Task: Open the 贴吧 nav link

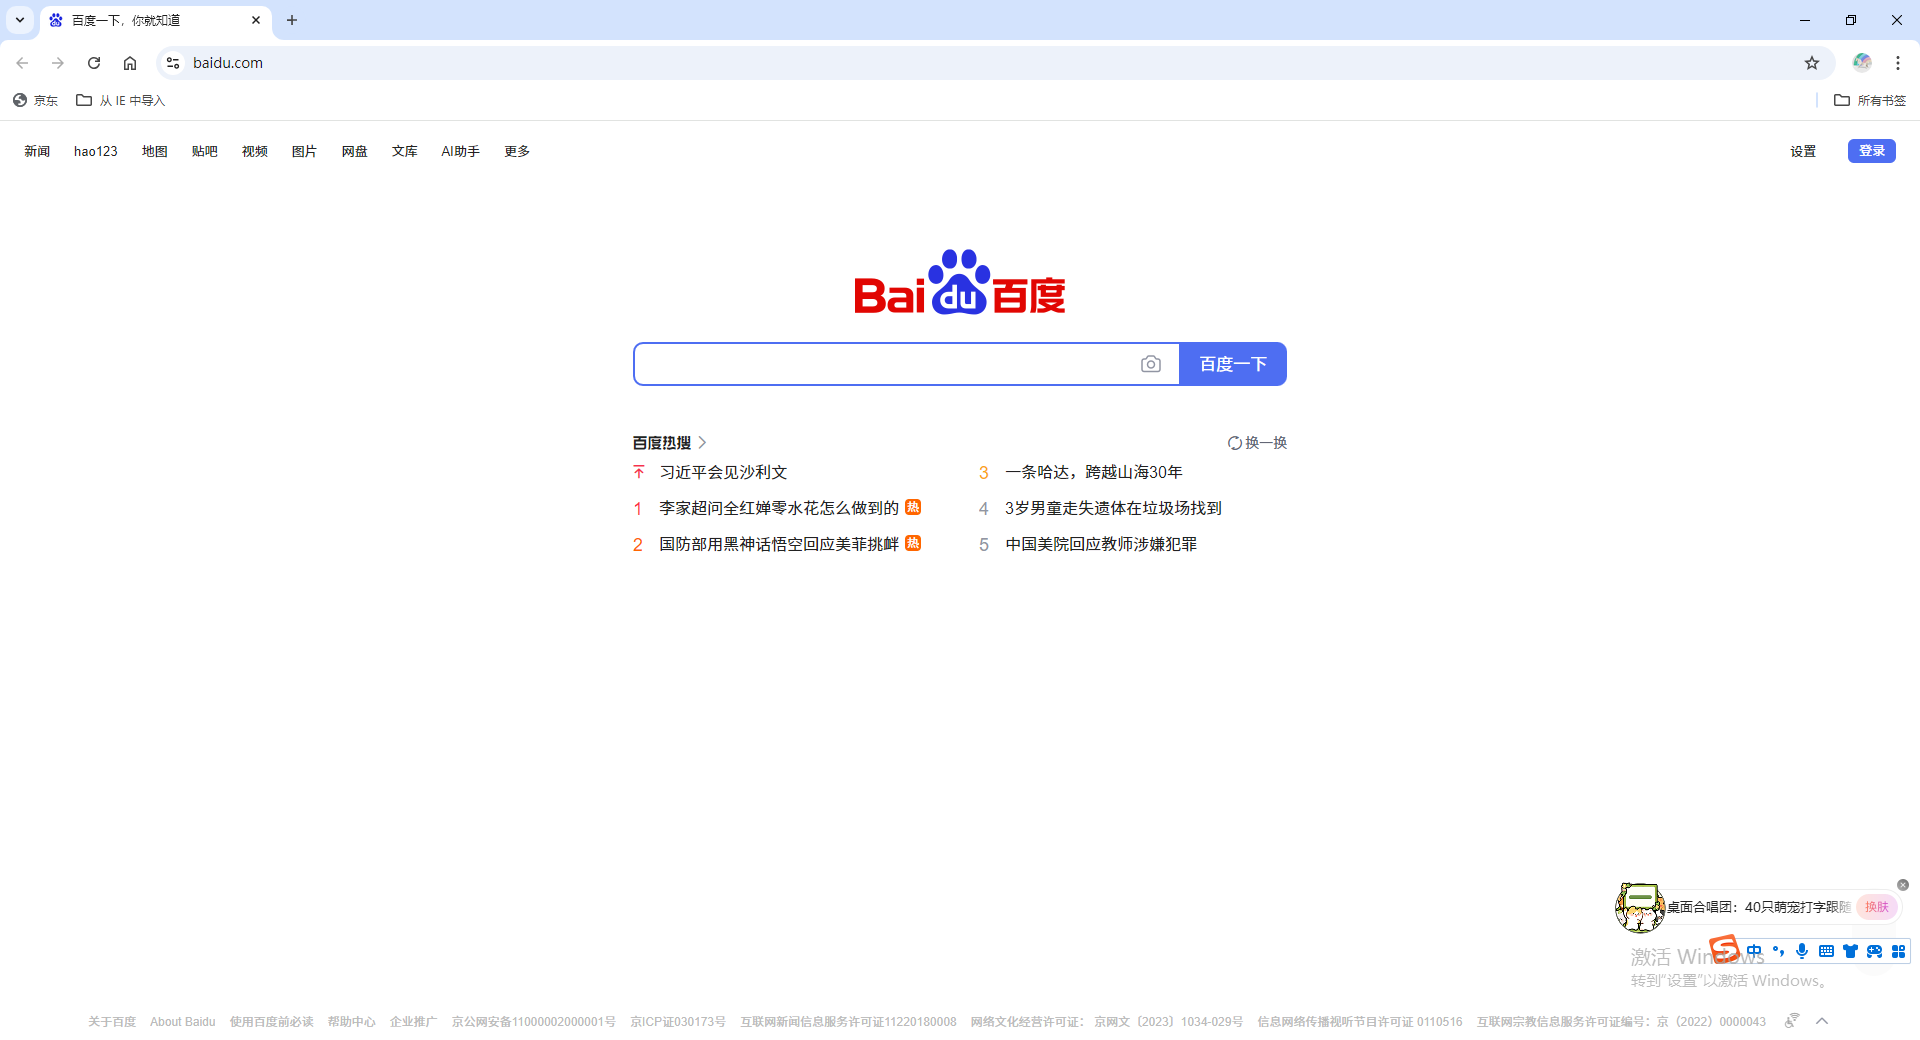Action: pyautogui.click(x=205, y=151)
